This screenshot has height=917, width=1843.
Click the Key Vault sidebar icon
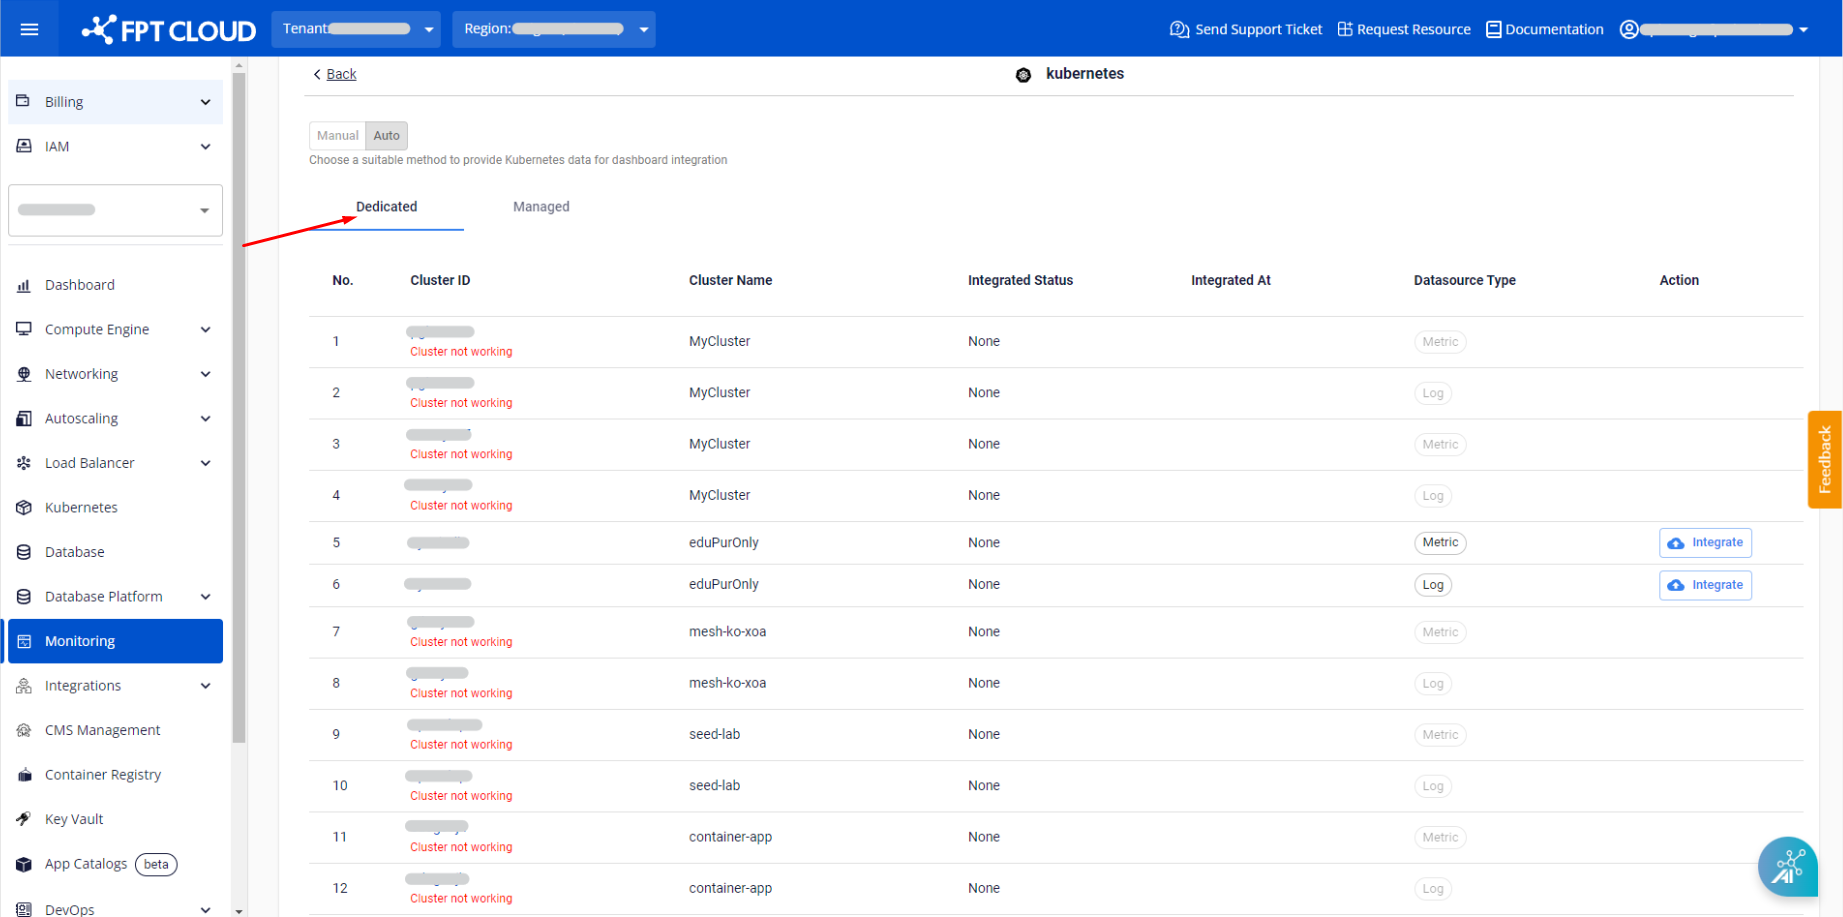click(24, 819)
